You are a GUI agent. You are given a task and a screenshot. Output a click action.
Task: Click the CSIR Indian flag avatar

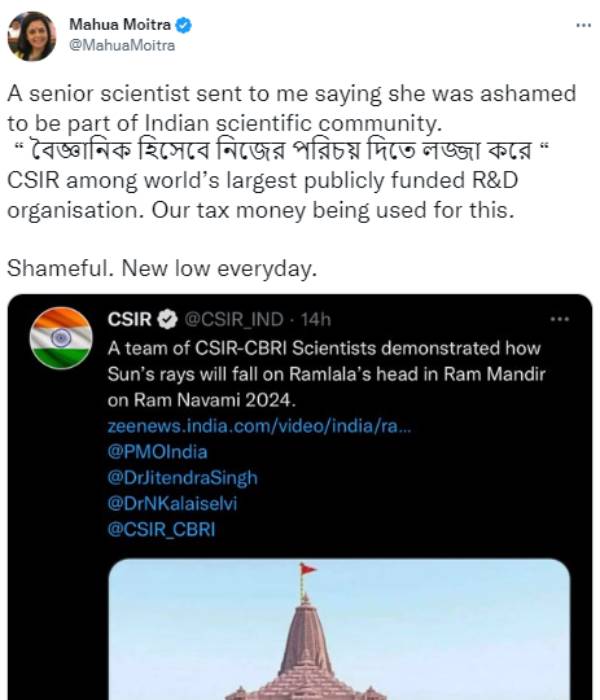61,336
